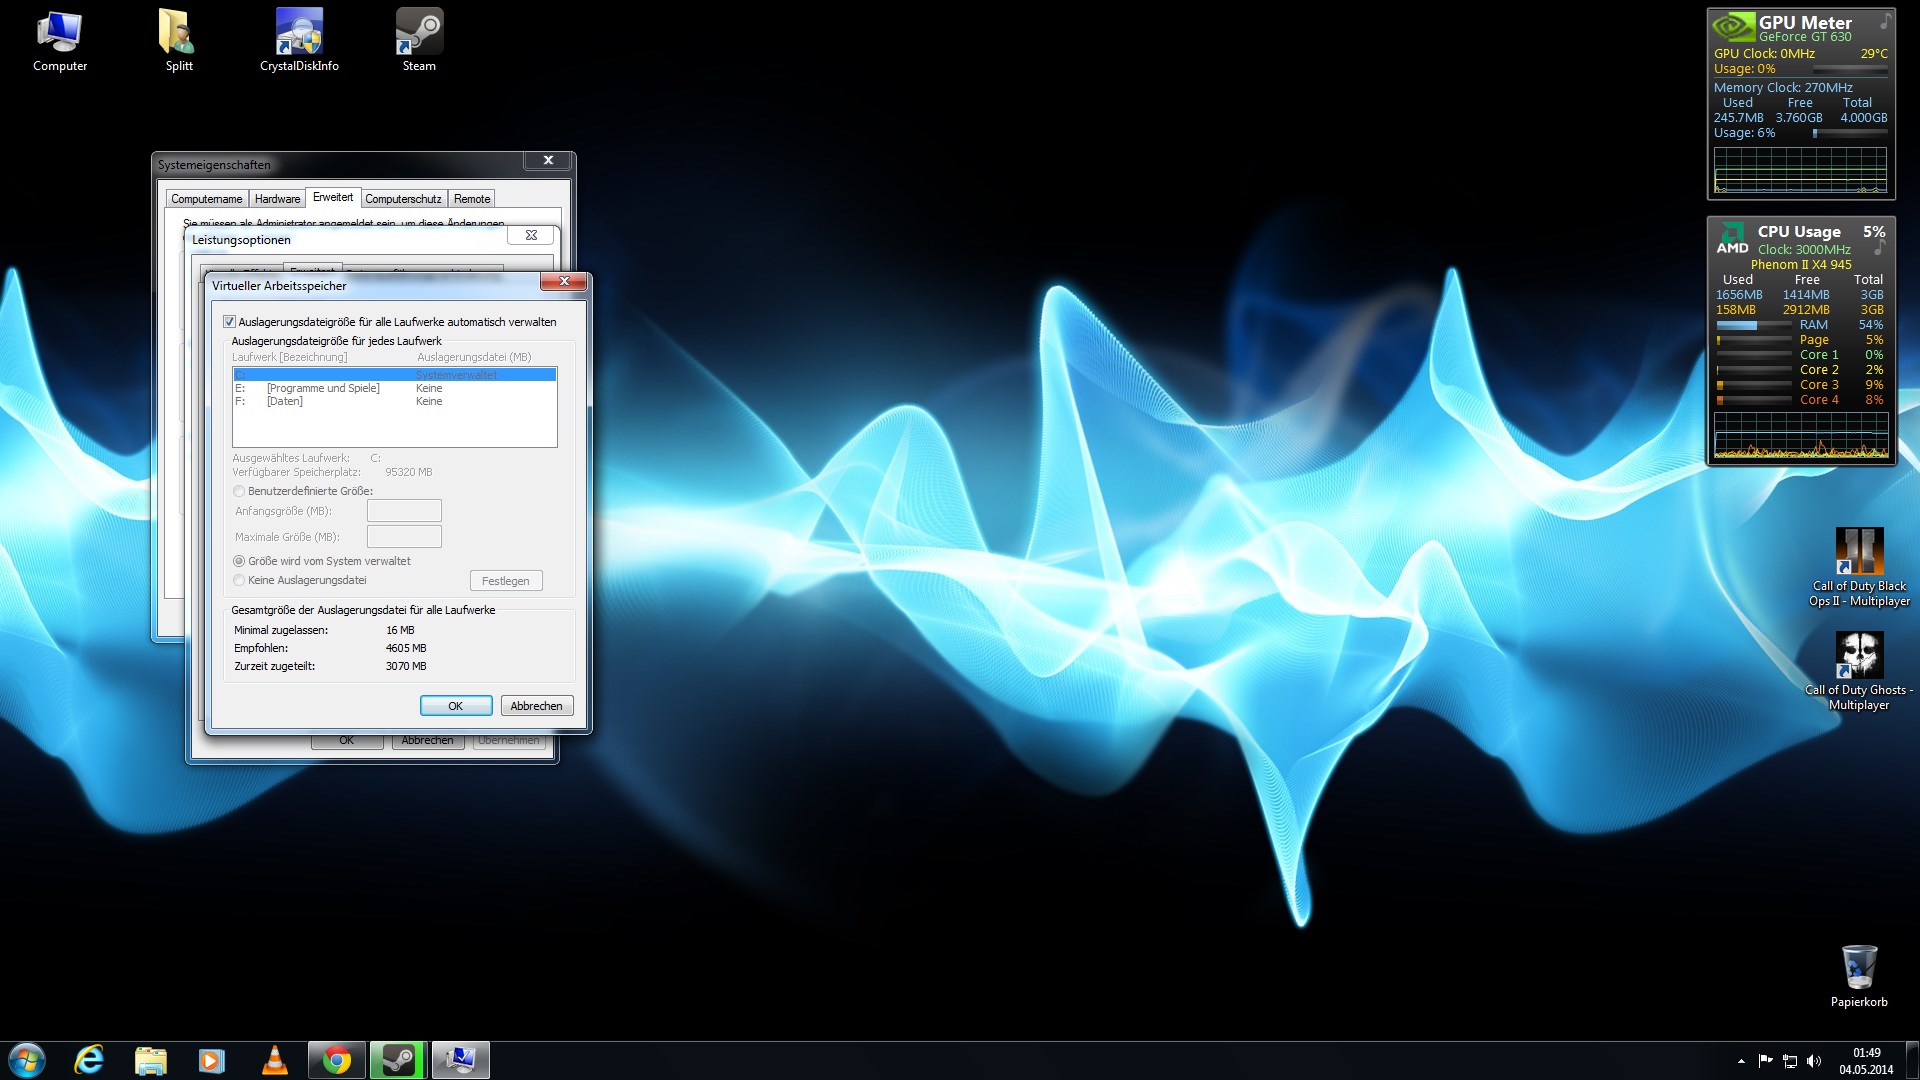
Task: Click OK in Virtueller Arbeitsspeicher dialog
Action: pyautogui.click(x=455, y=706)
